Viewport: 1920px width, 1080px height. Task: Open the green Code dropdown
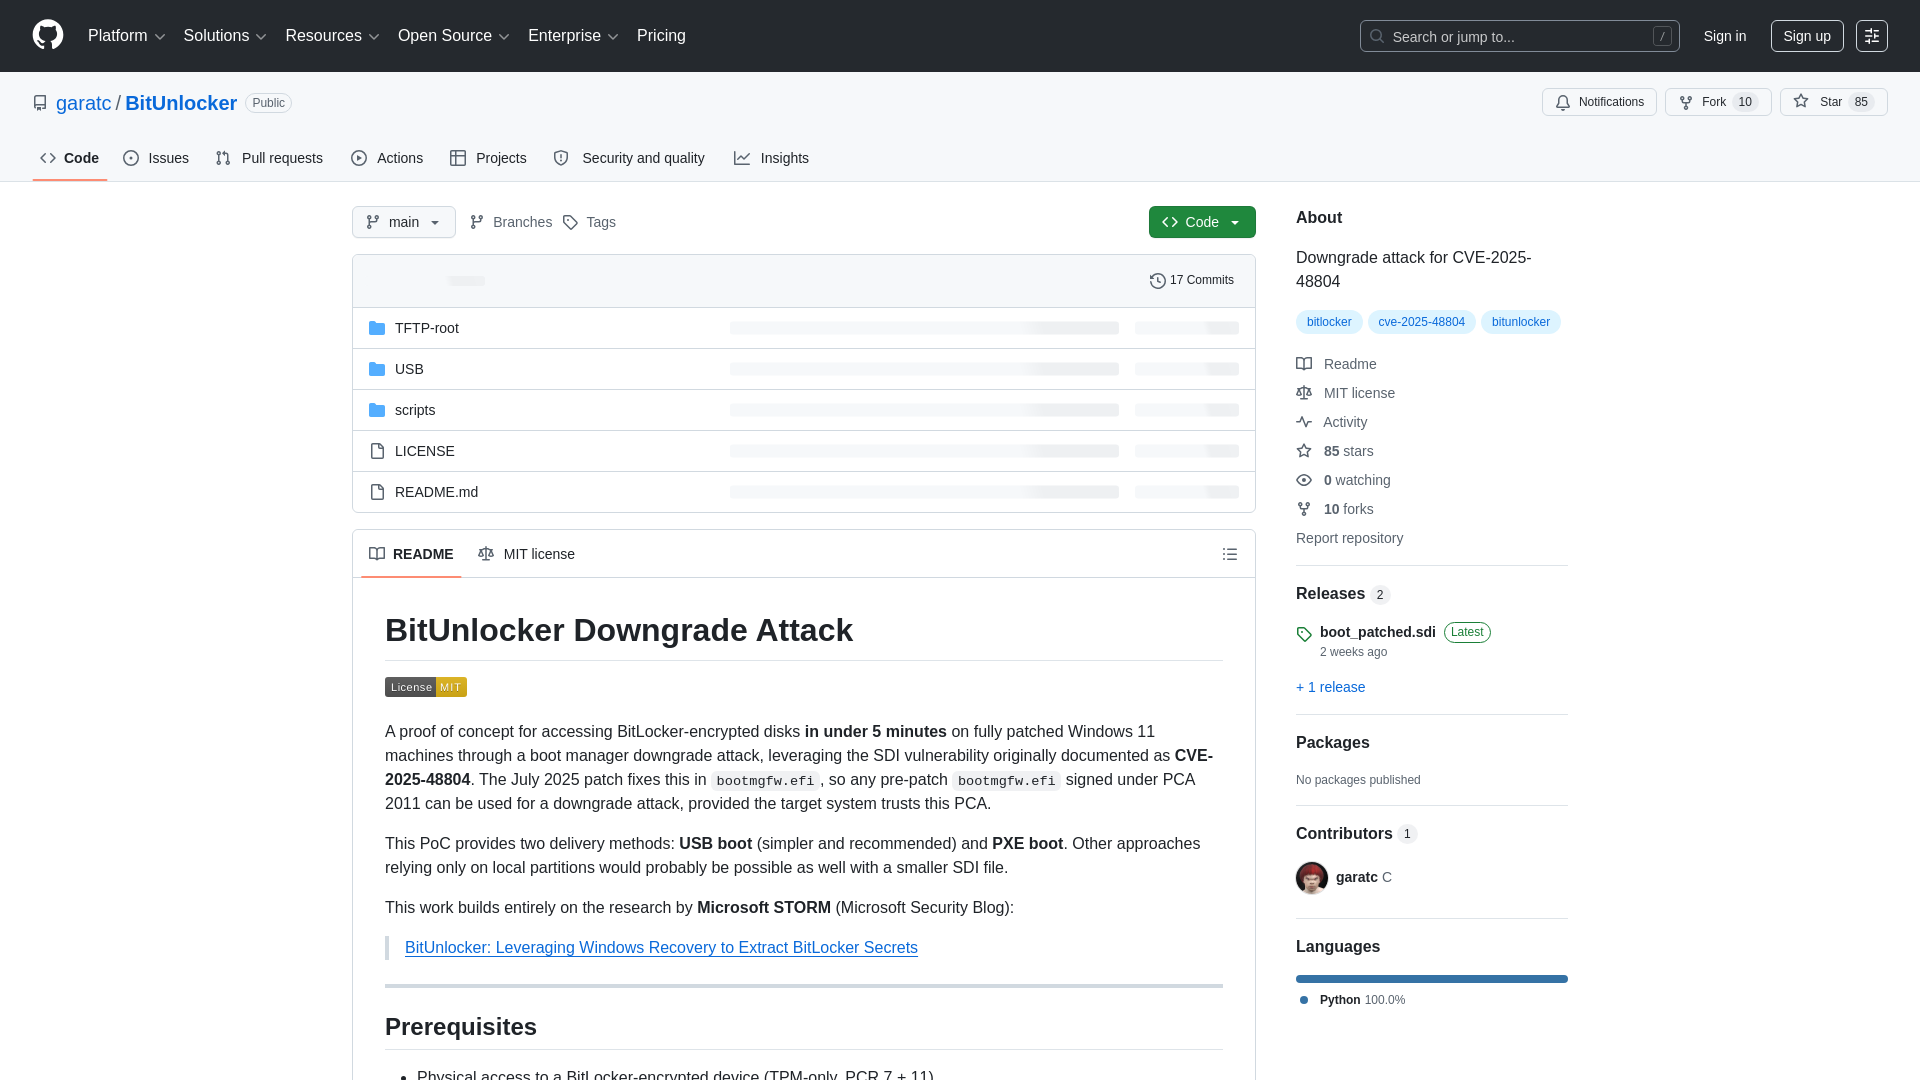click(1202, 222)
